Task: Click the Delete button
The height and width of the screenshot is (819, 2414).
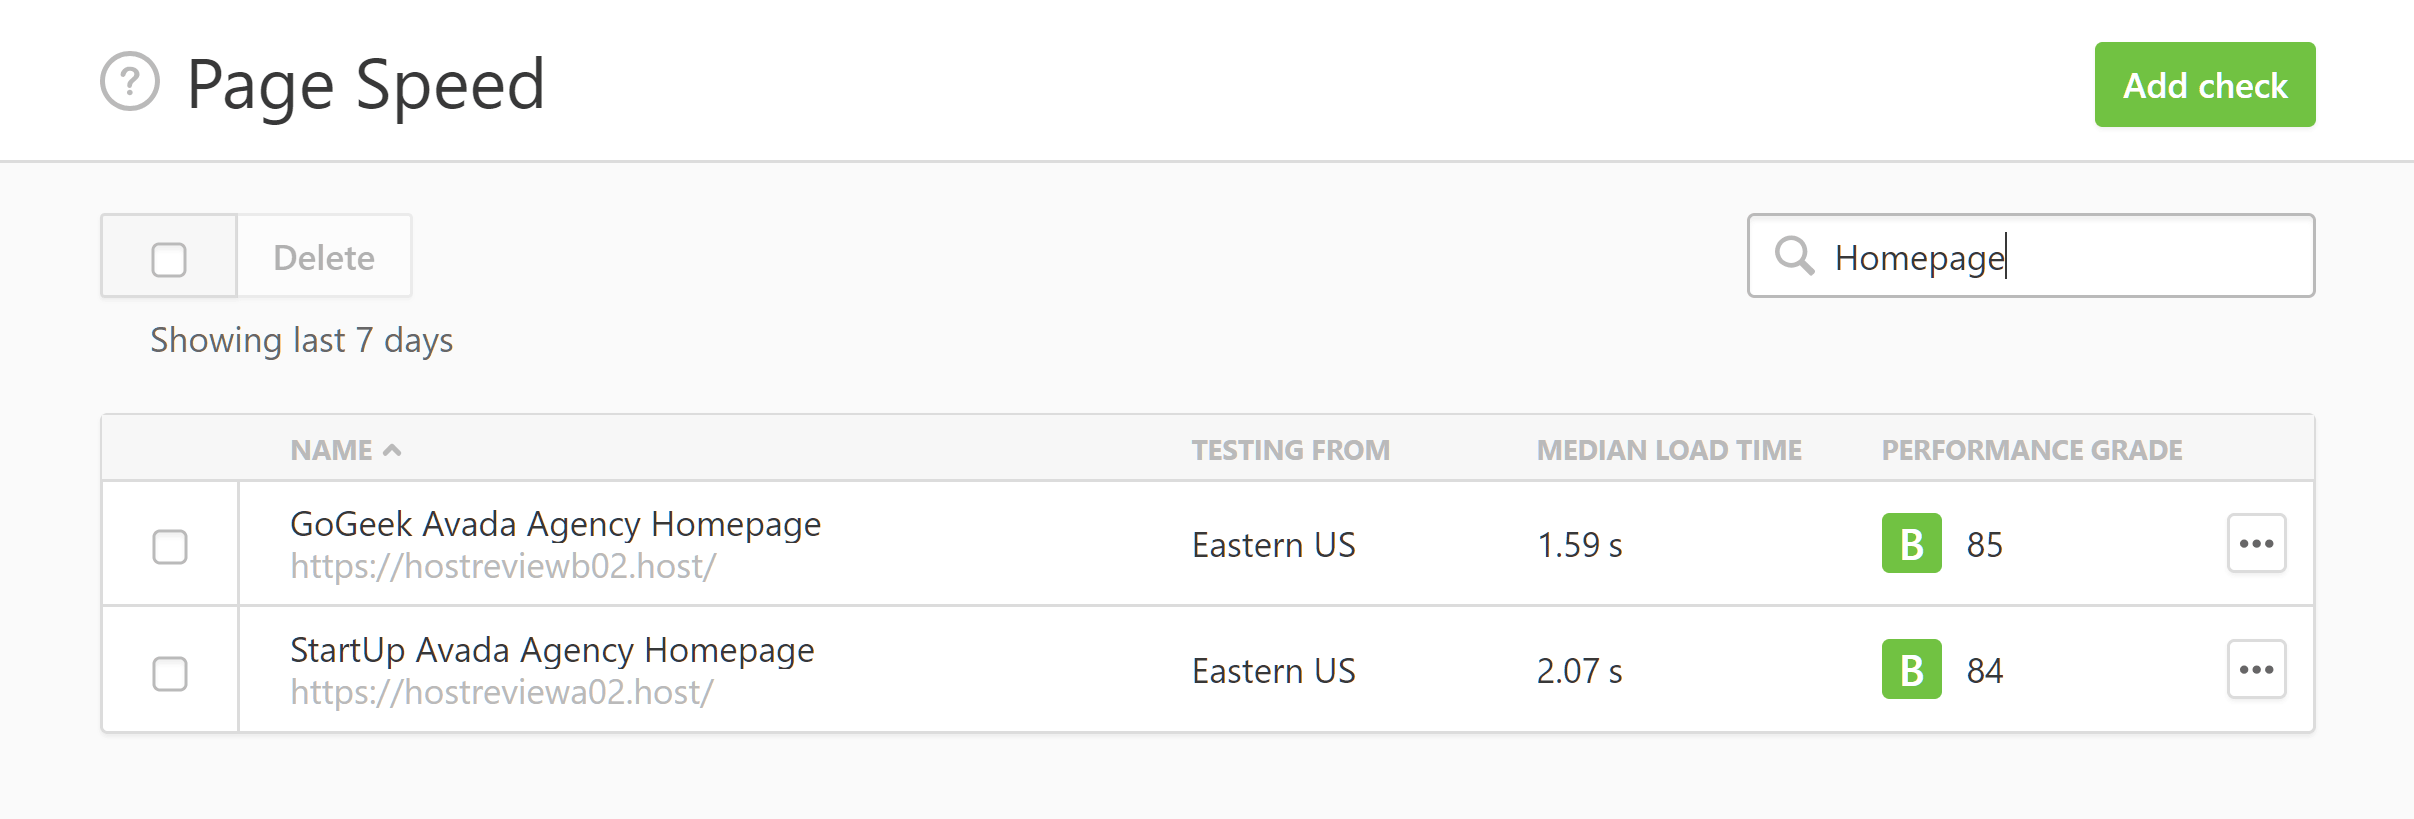Action: 324,257
